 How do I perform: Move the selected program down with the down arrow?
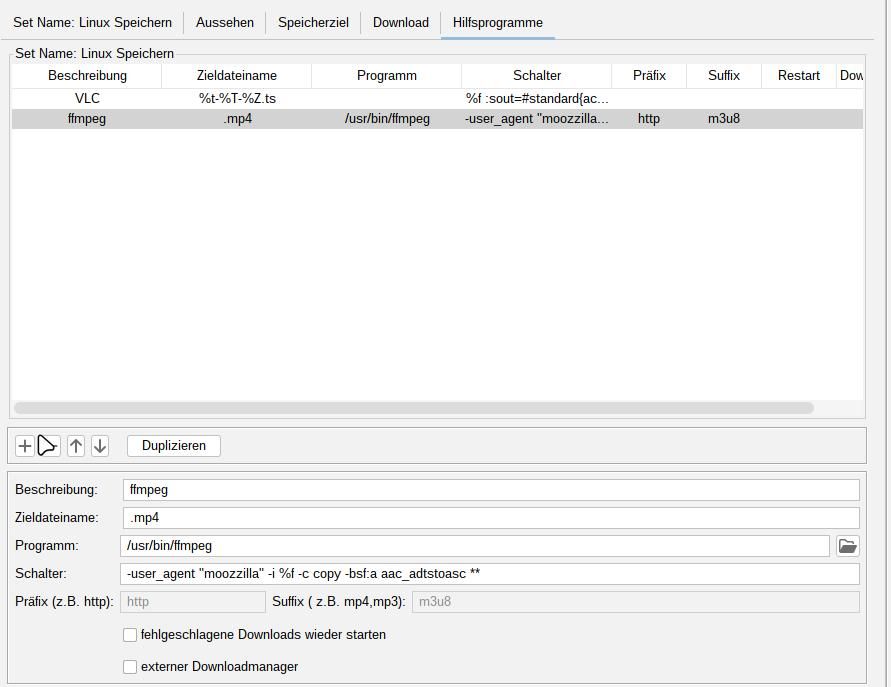click(x=99, y=446)
